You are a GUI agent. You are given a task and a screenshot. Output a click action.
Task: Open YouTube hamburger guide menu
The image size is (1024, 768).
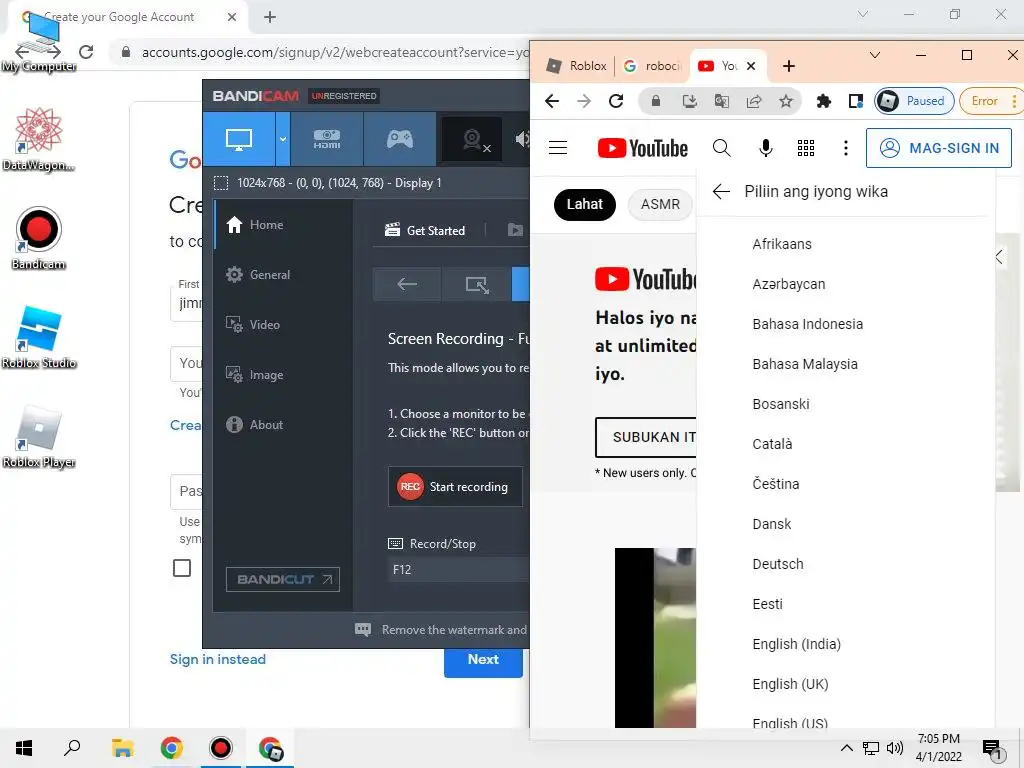pyautogui.click(x=558, y=148)
